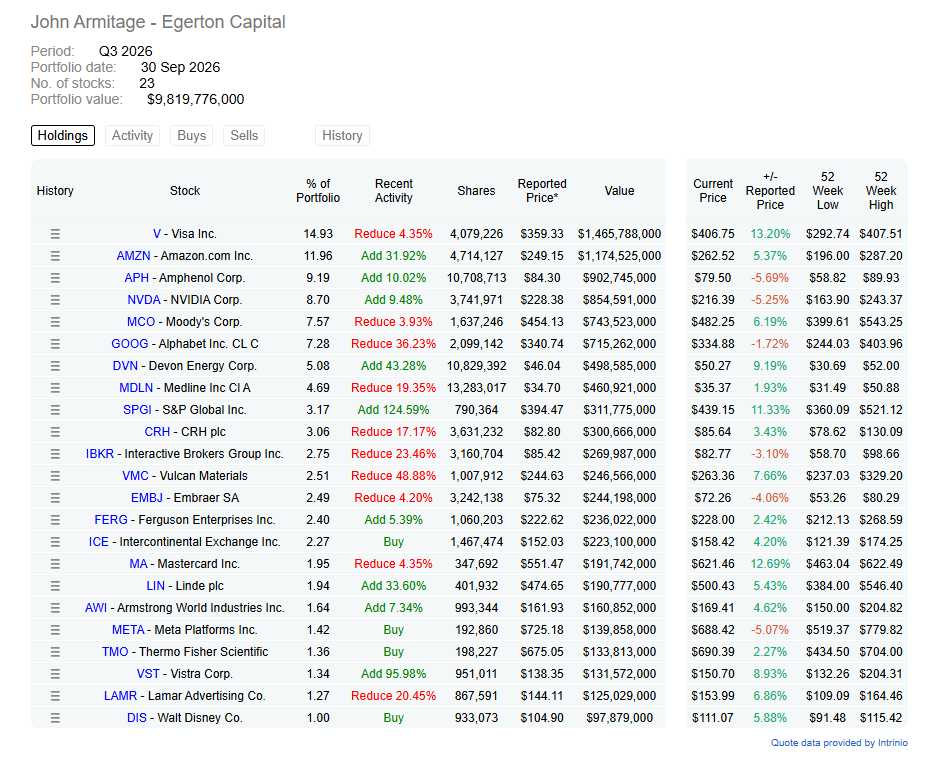Click the Shares column header
The width and height of the screenshot is (945, 767).
point(476,190)
